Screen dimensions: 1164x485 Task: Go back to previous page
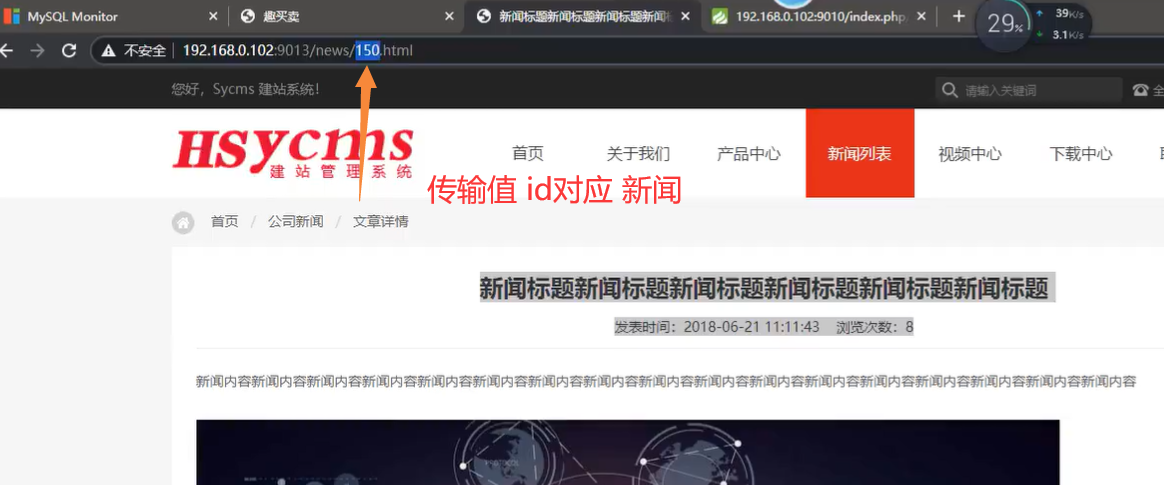(x=7, y=51)
